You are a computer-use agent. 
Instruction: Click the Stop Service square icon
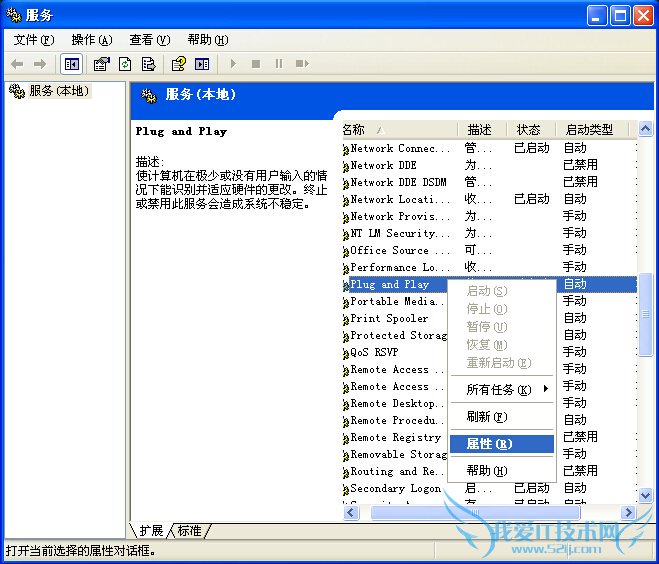coord(256,64)
